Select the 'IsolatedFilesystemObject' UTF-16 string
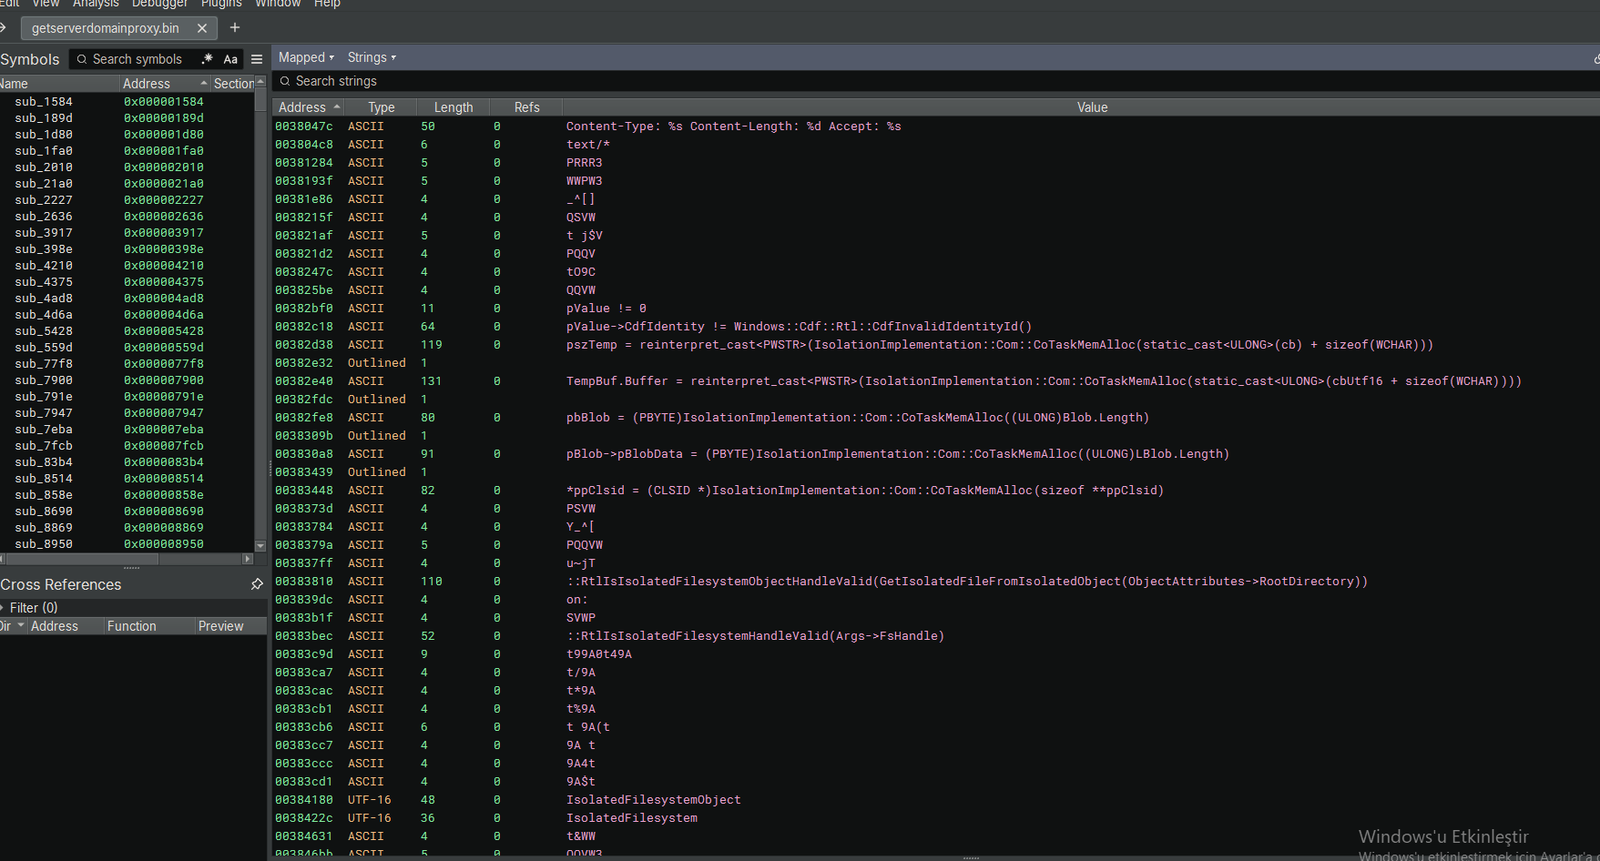This screenshot has height=861, width=1600. 654,800
